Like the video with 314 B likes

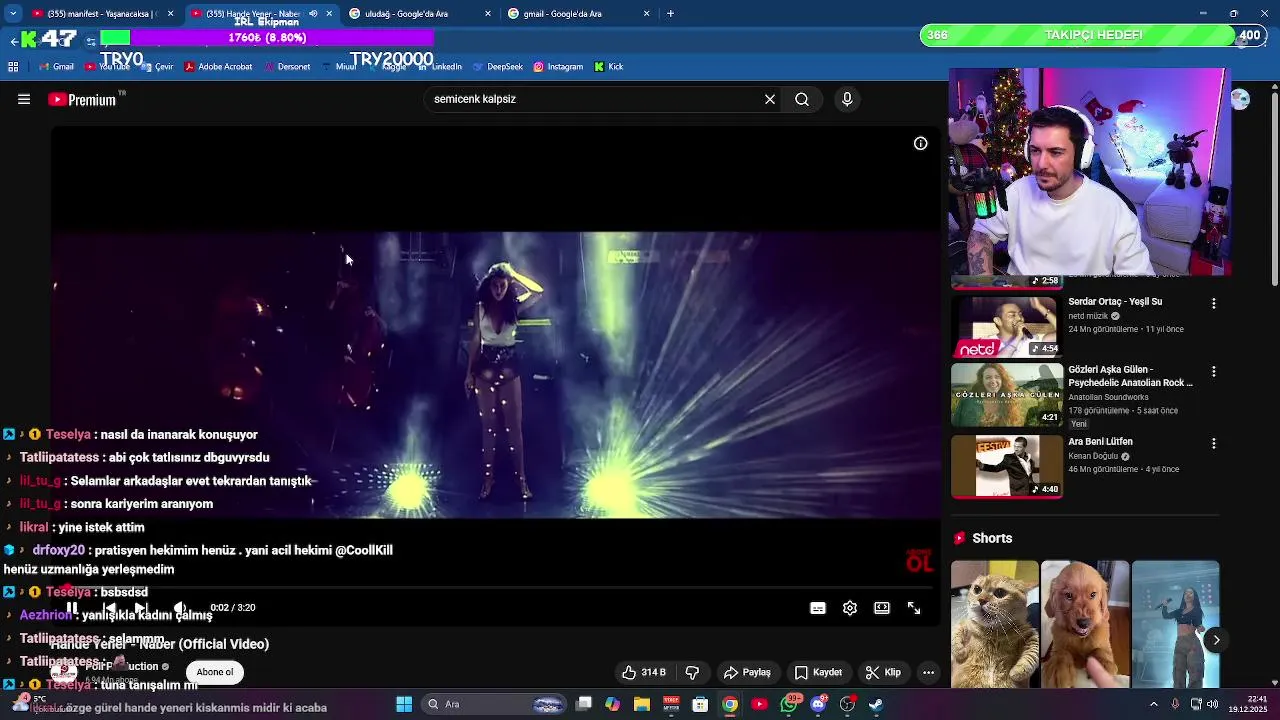(x=643, y=672)
